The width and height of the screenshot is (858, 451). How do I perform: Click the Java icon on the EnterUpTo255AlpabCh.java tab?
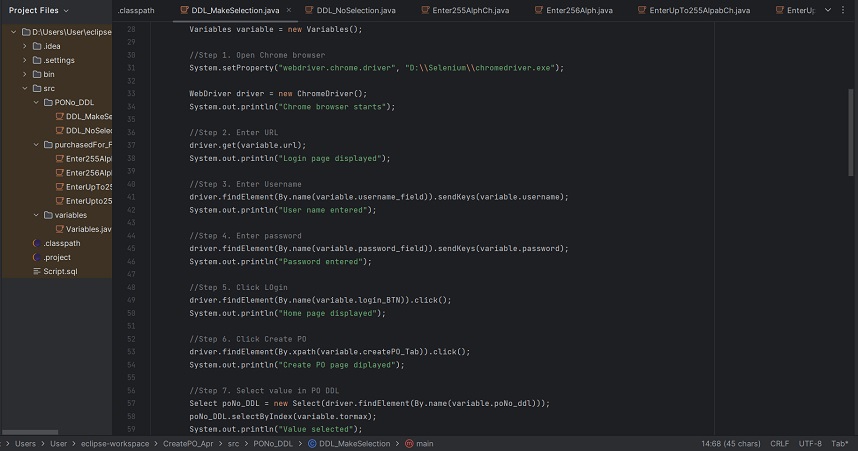(642, 10)
